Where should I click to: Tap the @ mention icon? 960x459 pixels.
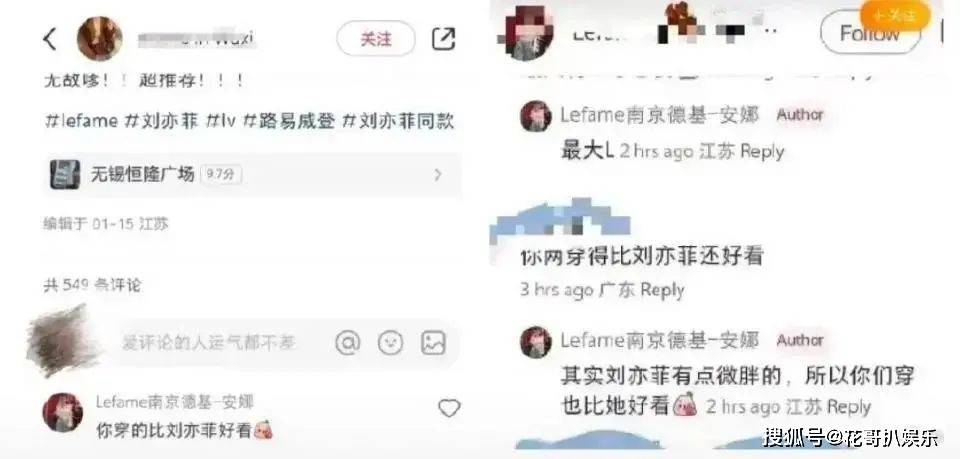348,343
